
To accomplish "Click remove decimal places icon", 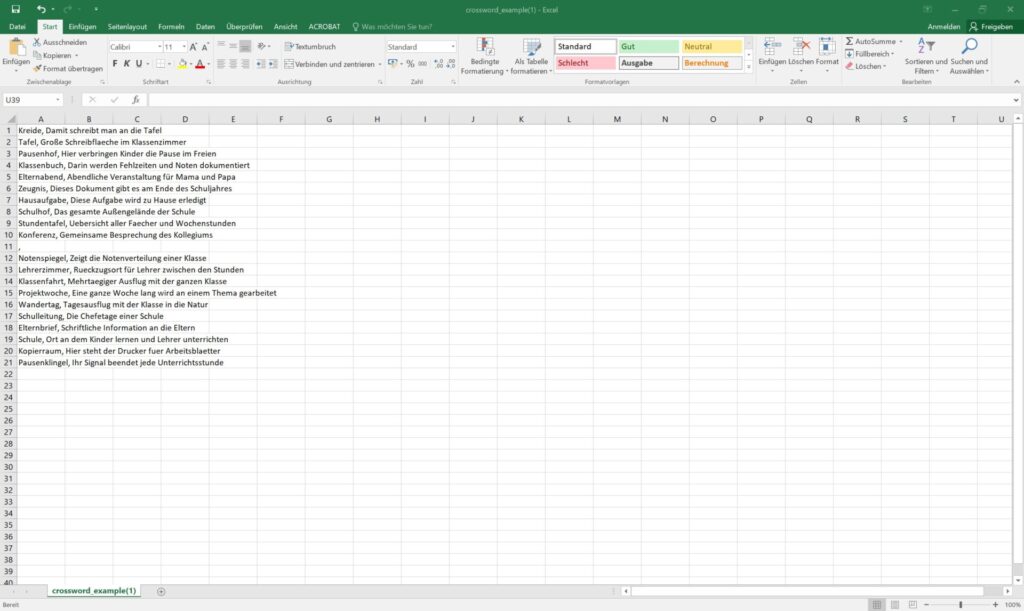I will click(451, 64).
